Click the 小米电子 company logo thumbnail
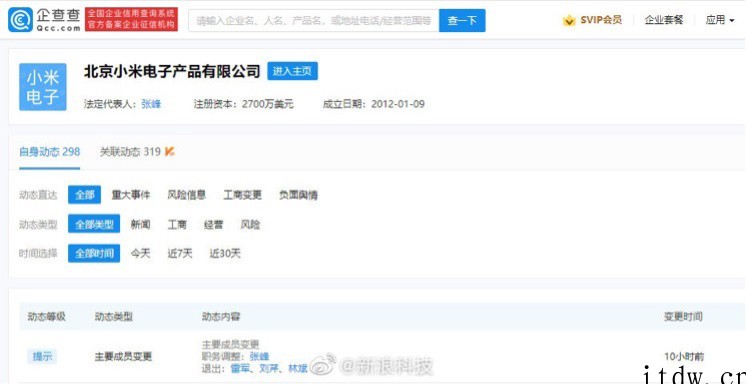This screenshot has height=384, width=746. coord(43,87)
